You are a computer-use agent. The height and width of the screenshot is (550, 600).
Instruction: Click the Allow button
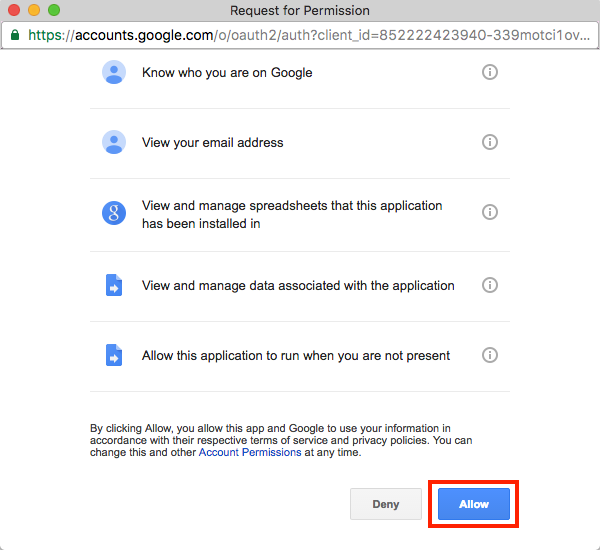[x=474, y=504]
